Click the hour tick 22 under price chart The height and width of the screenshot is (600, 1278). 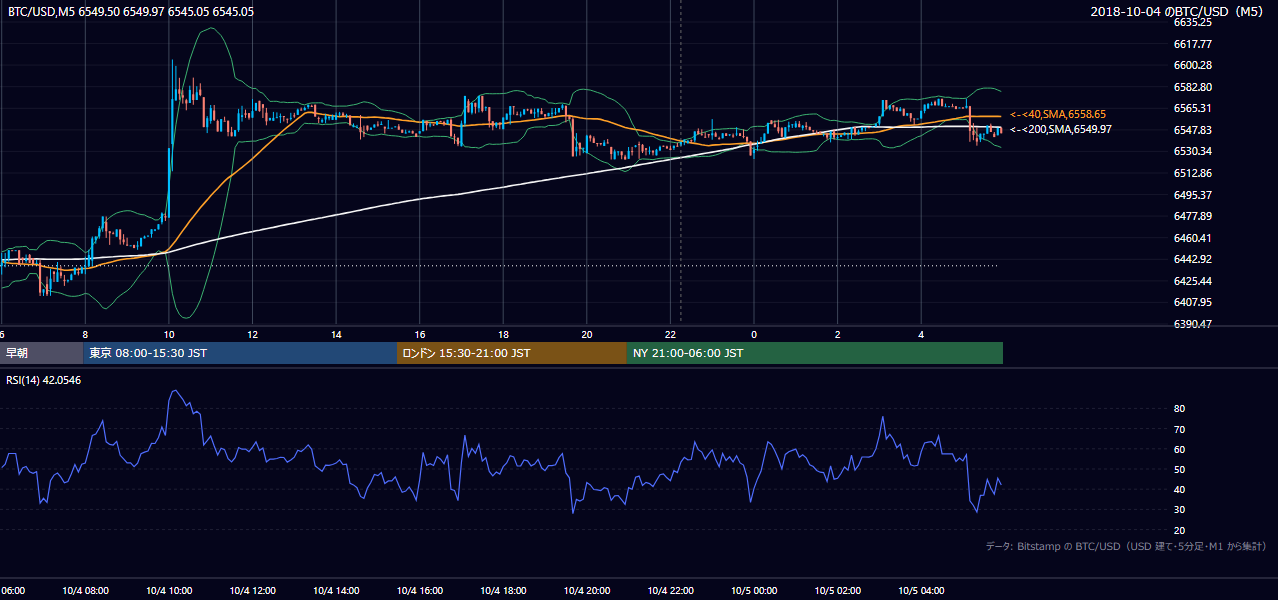(x=671, y=335)
